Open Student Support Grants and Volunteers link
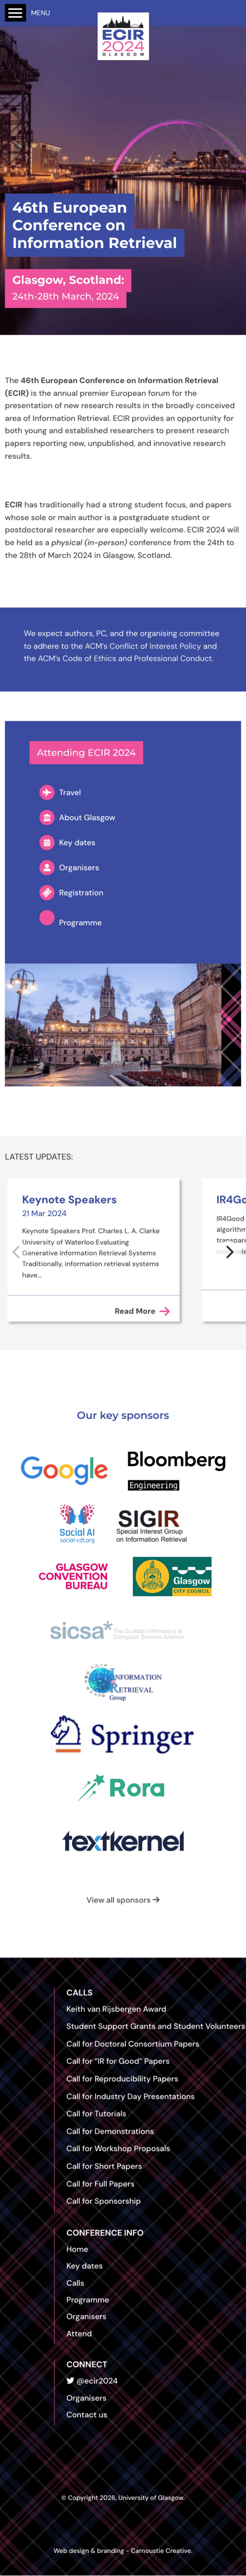 point(155,2026)
